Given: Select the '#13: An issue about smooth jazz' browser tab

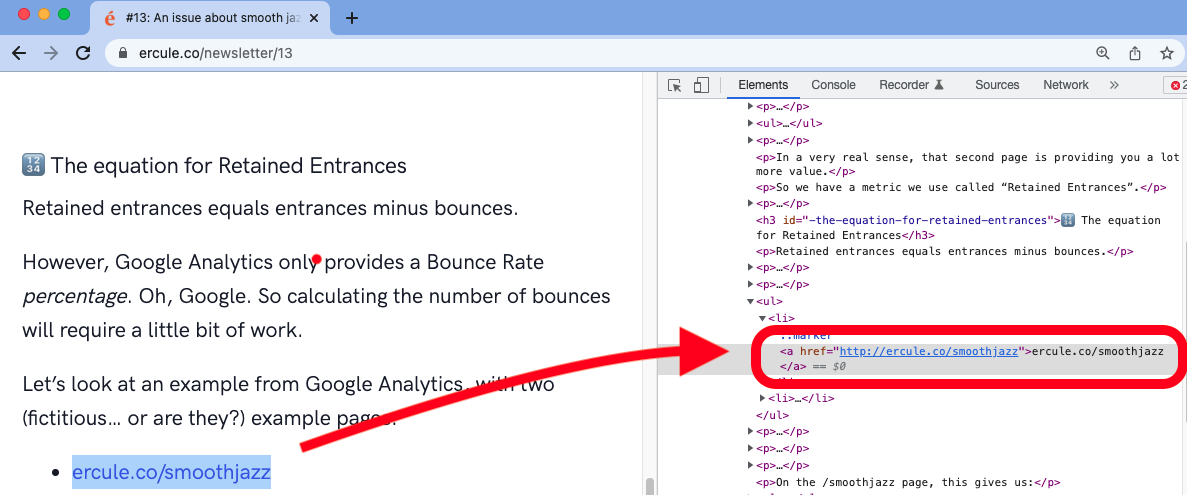Looking at the screenshot, I should pos(209,18).
